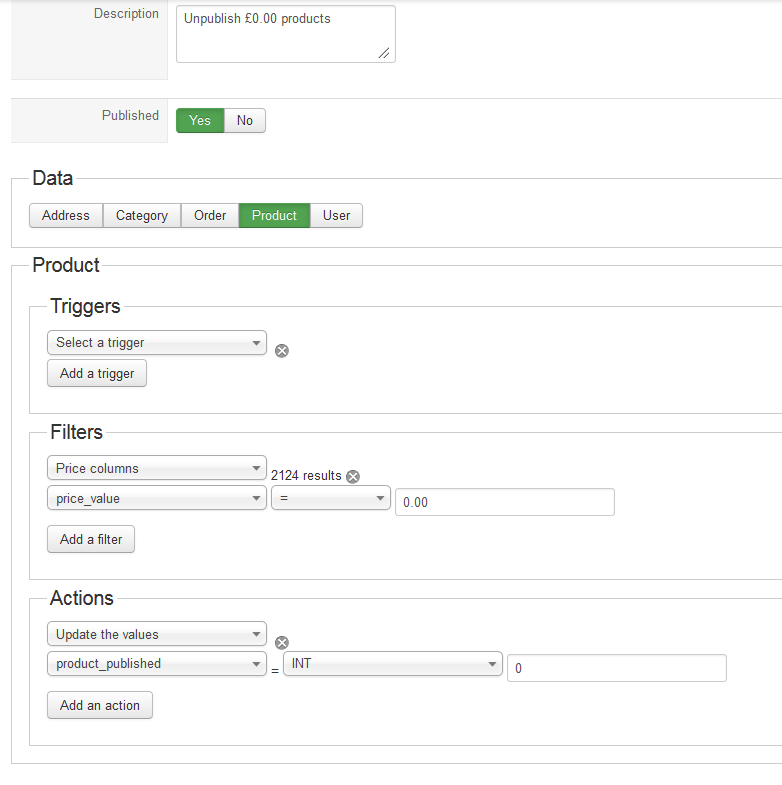Viewport: 782px width, 785px height.
Task: Select the Category data tab
Action: tap(142, 216)
